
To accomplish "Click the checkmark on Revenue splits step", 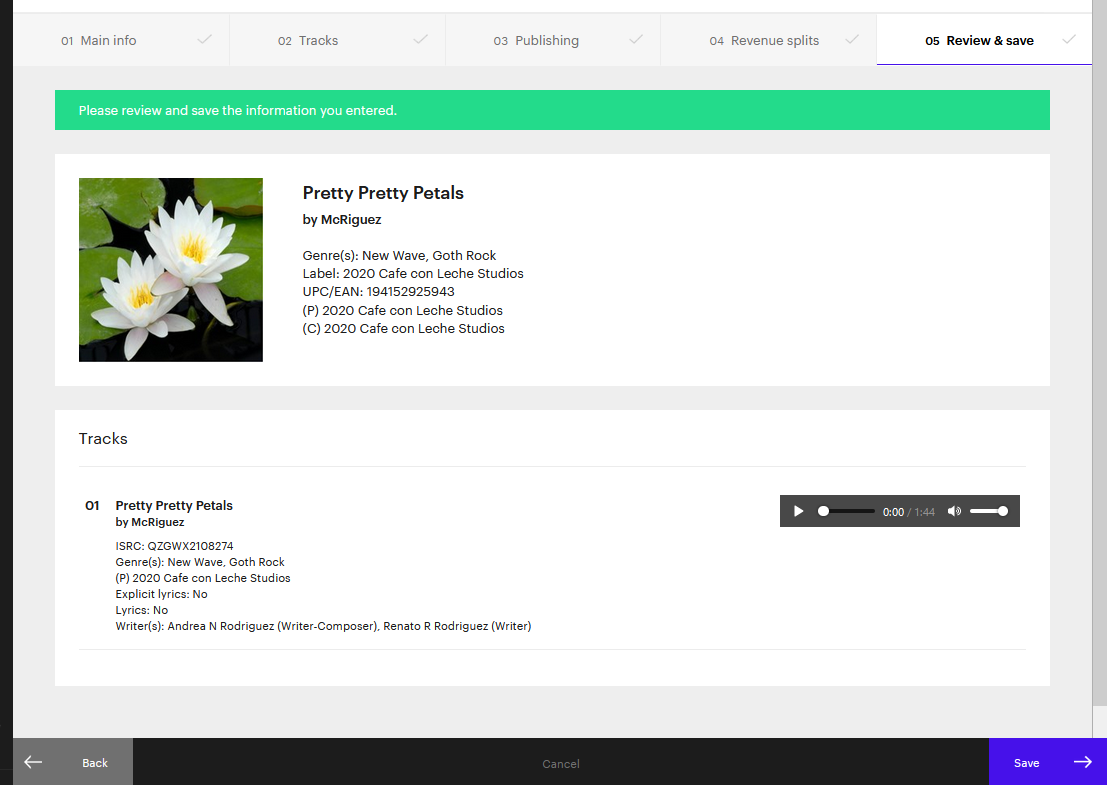I will (852, 40).
